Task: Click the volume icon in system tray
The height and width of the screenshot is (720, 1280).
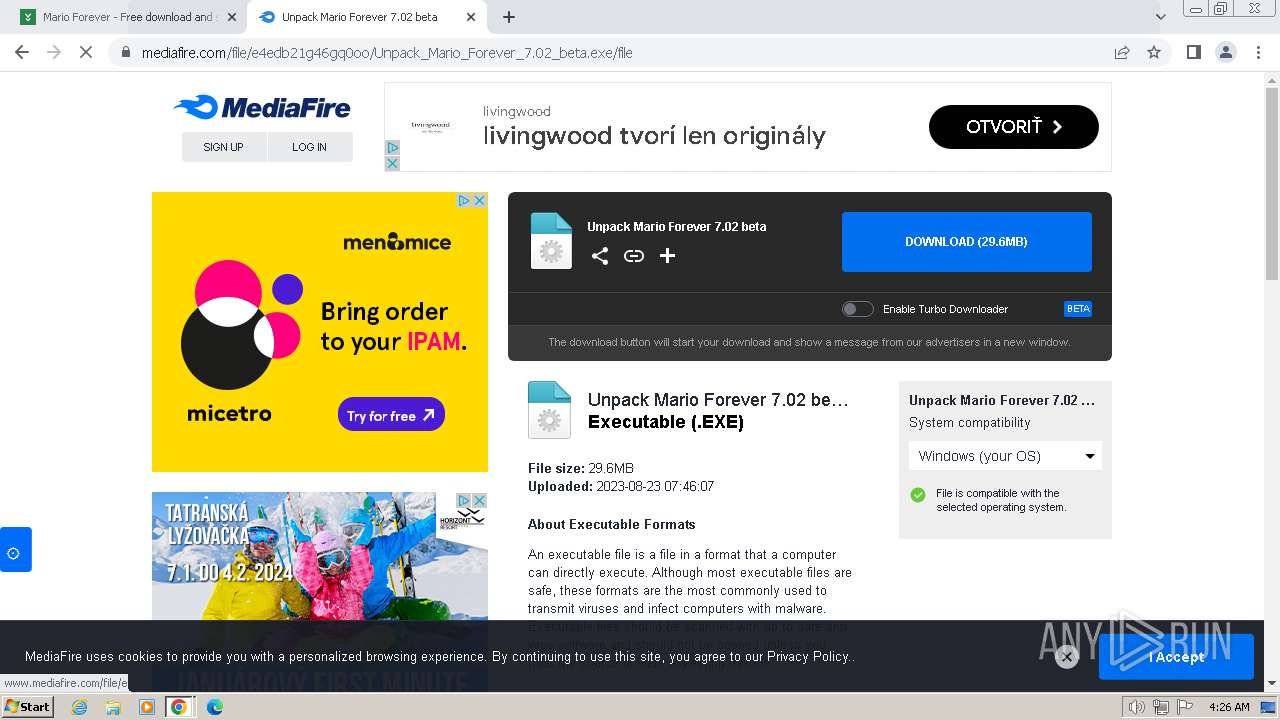Action: [1137, 707]
